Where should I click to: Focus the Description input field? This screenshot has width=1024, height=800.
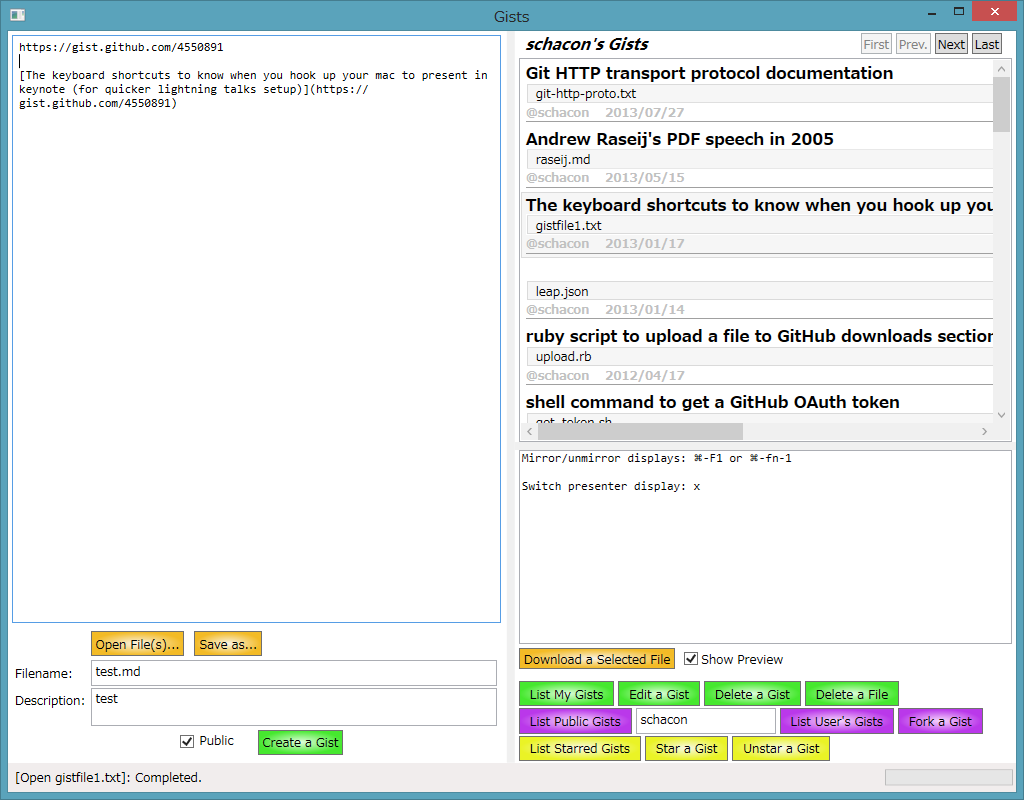[x=294, y=707]
